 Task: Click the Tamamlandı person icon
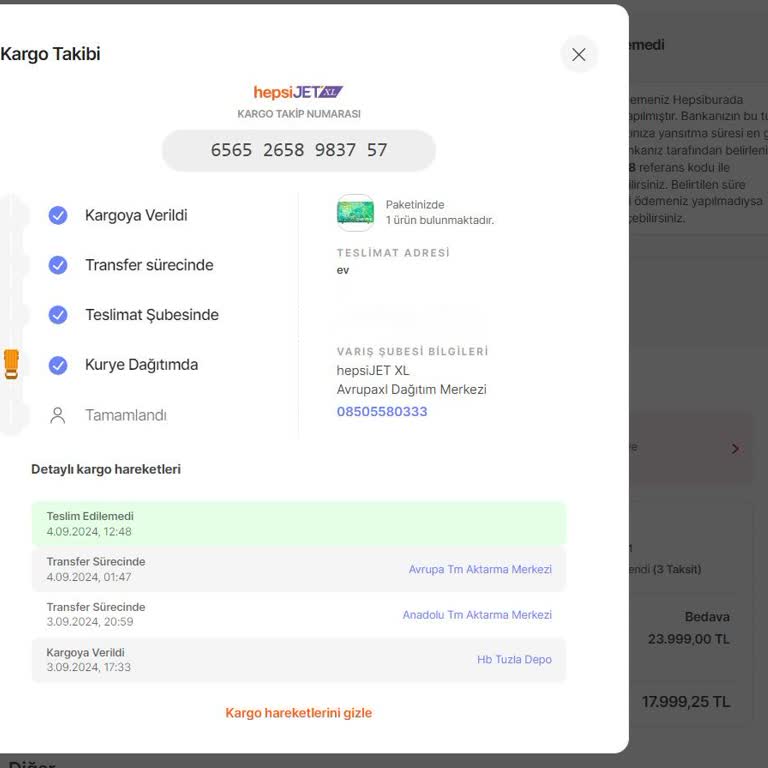pyautogui.click(x=58, y=415)
